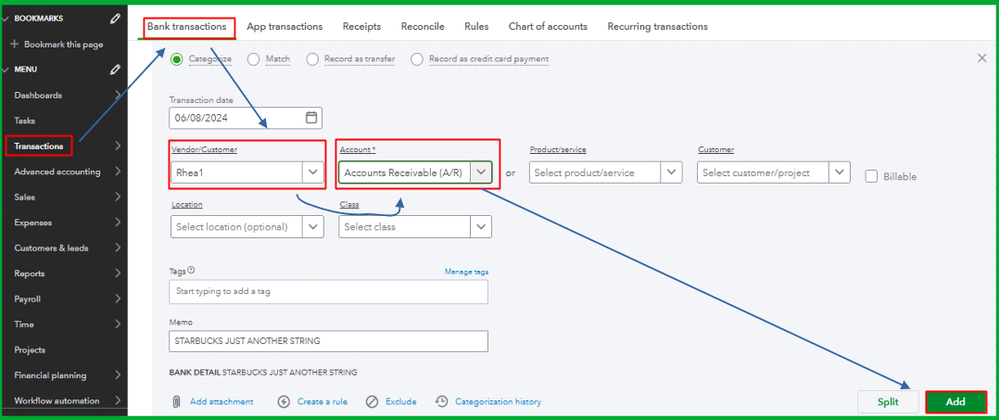Edit bookmarks with the pencil icon
Image resolution: width=999 pixels, height=420 pixels.
coord(115,18)
